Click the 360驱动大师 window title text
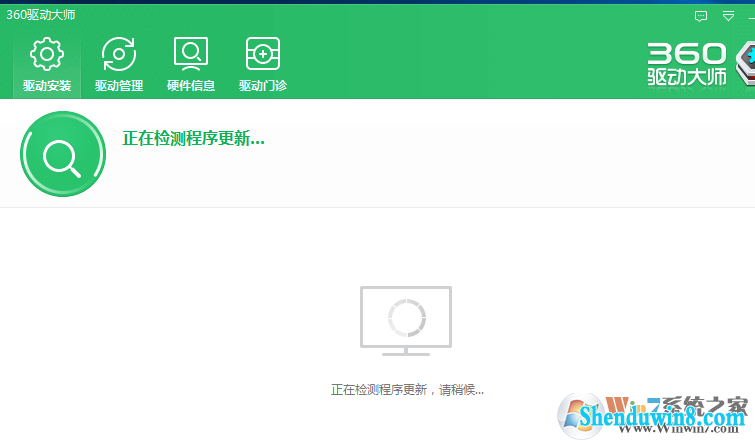The width and height of the screenshot is (755, 442). pyautogui.click(x=41, y=15)
